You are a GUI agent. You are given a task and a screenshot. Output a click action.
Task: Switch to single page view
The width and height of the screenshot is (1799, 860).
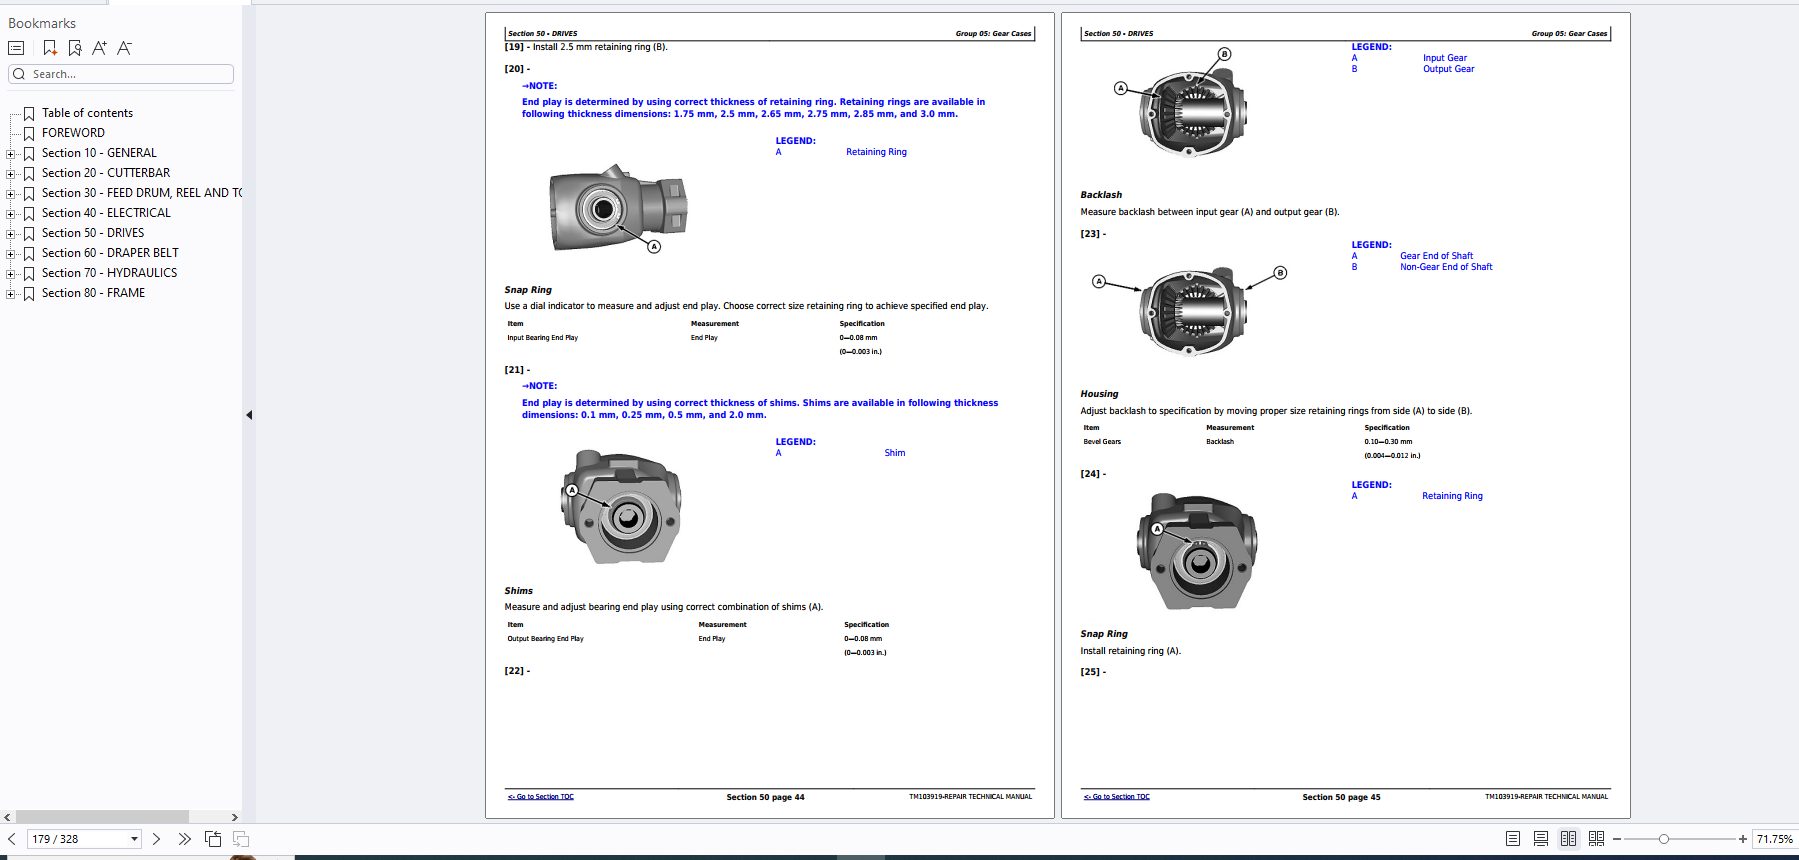tap(1512, 839)
